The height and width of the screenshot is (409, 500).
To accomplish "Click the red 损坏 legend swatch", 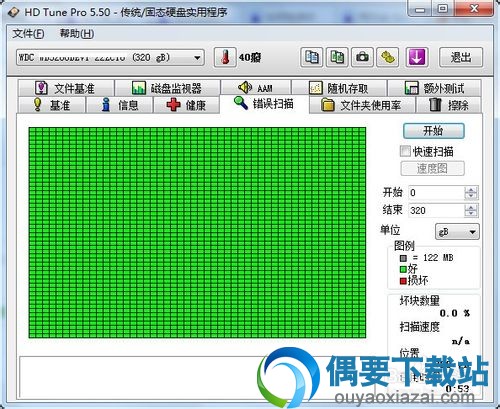I will click(x=403, y=281).
